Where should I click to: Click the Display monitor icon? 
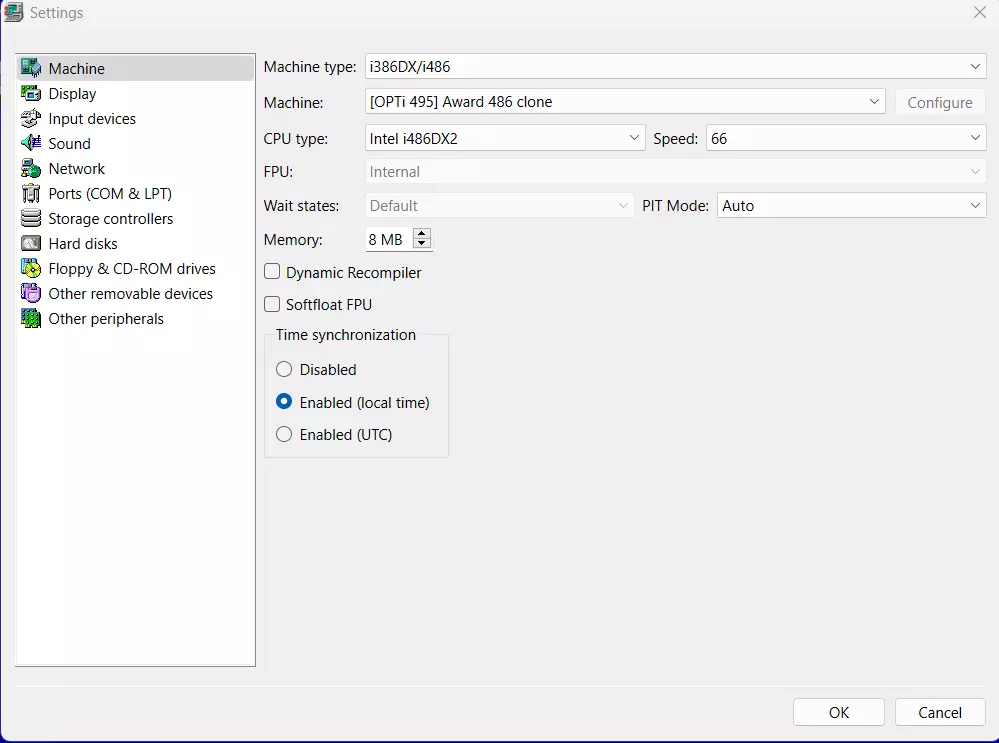pos(31,93)
